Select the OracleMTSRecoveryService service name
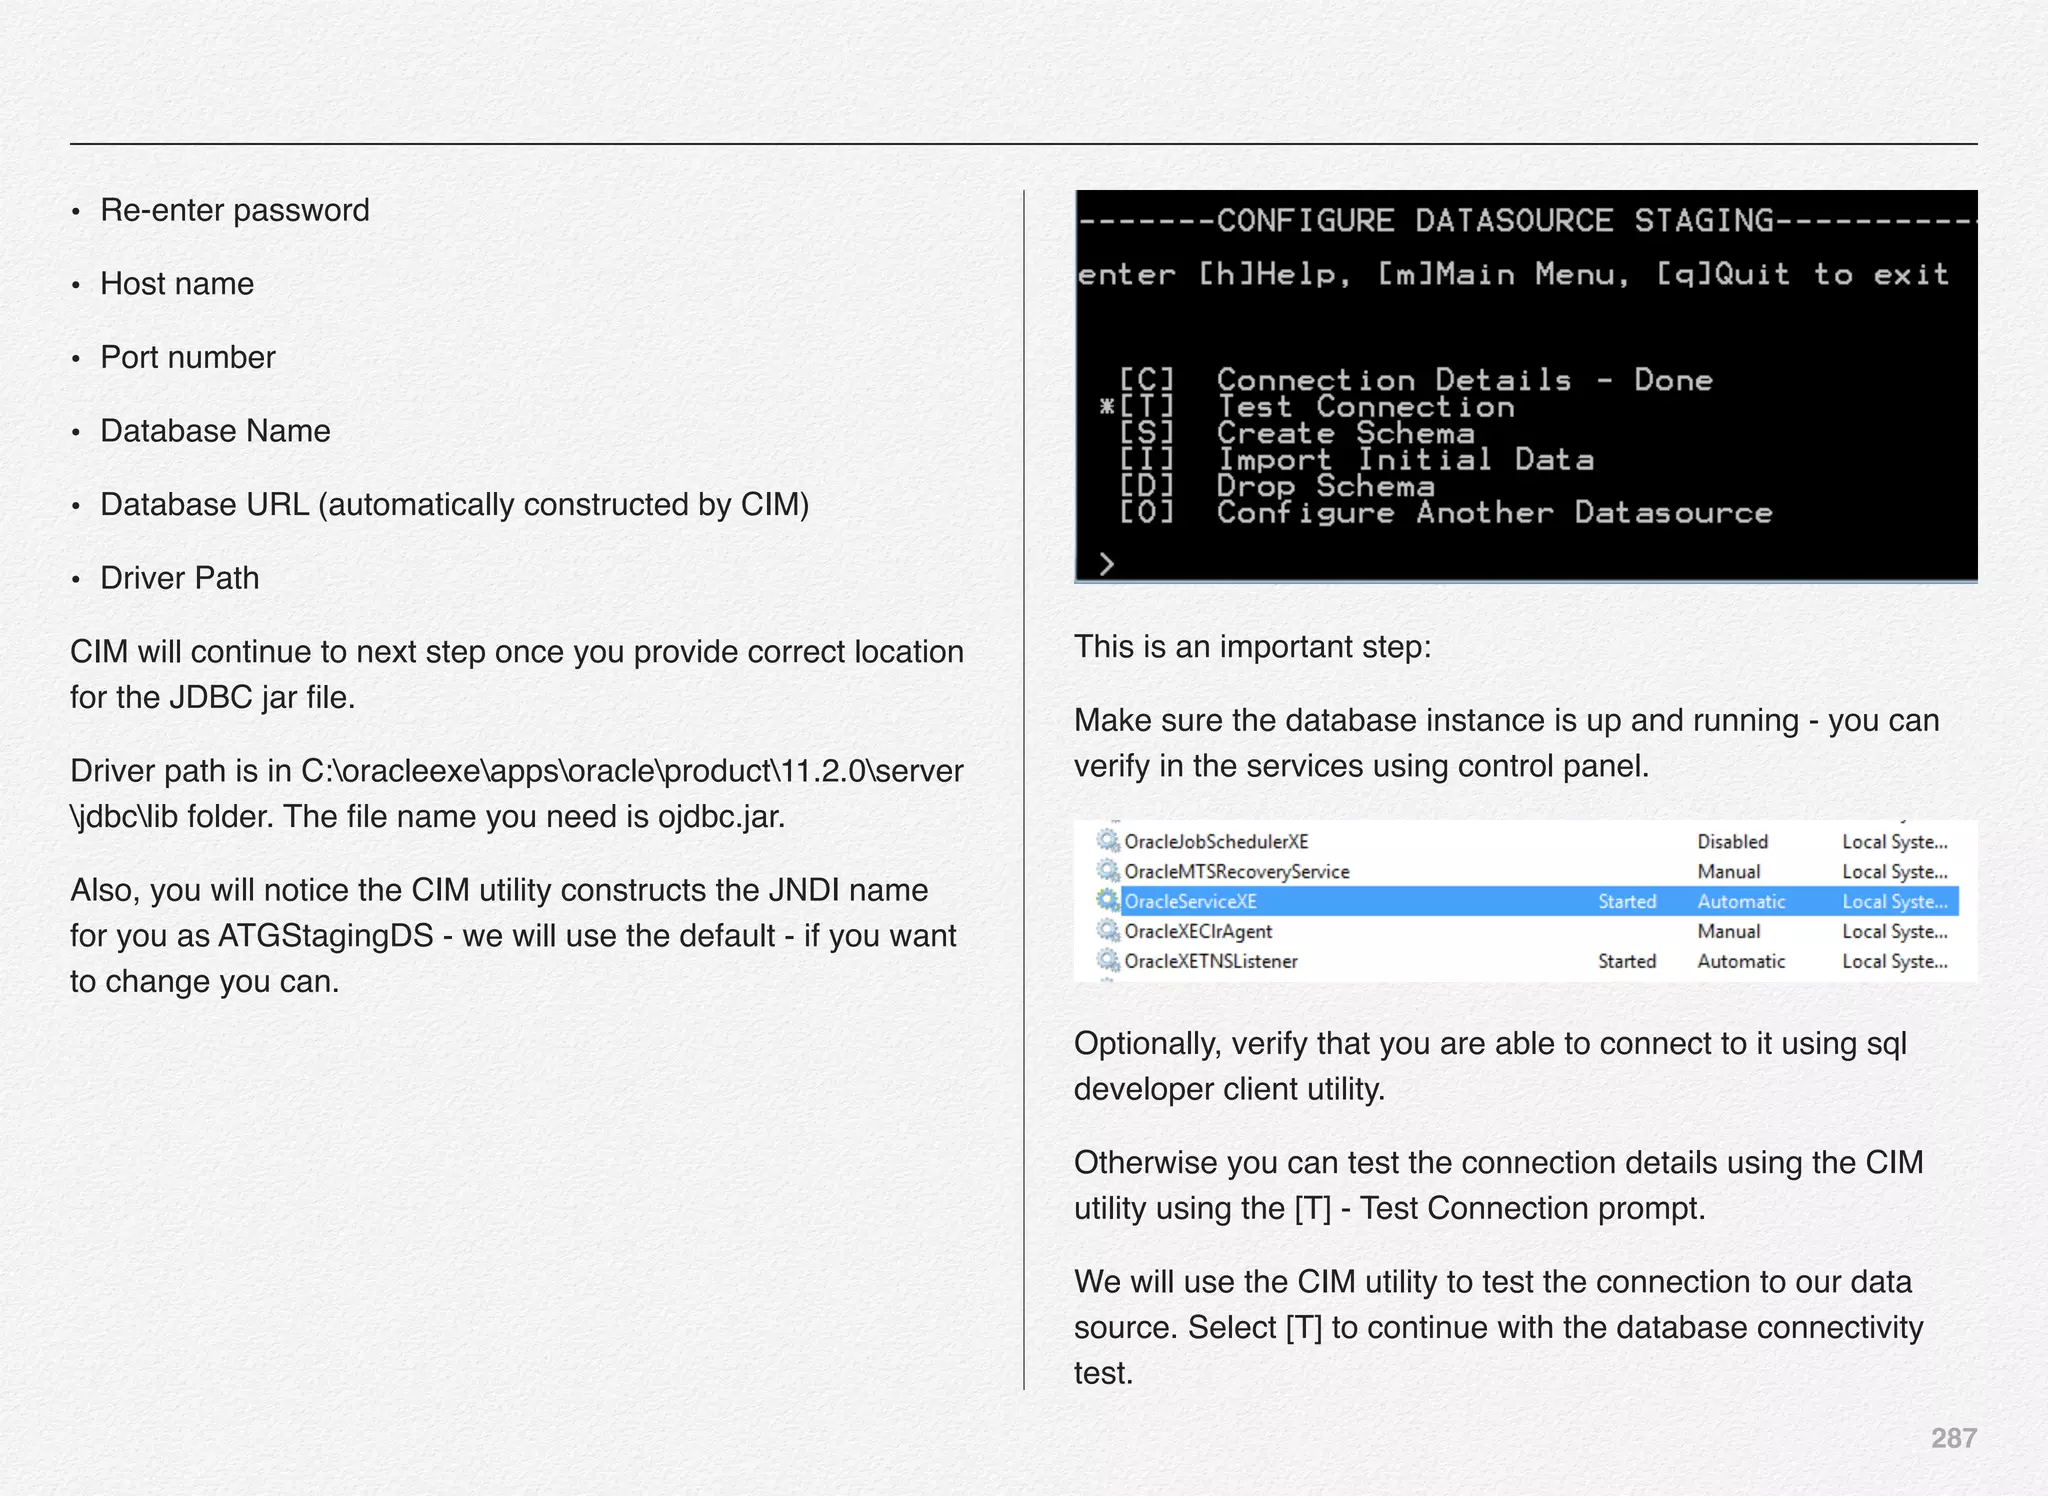Image resolution: width=2048 pixels, height=1496 pixels. pyautogui.click(x=1237, y=872)
